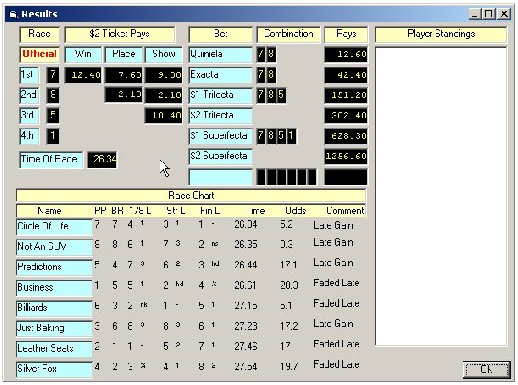Click the empty Player Standings list box
The image size is (518, 385).
(x=441, y=196)
